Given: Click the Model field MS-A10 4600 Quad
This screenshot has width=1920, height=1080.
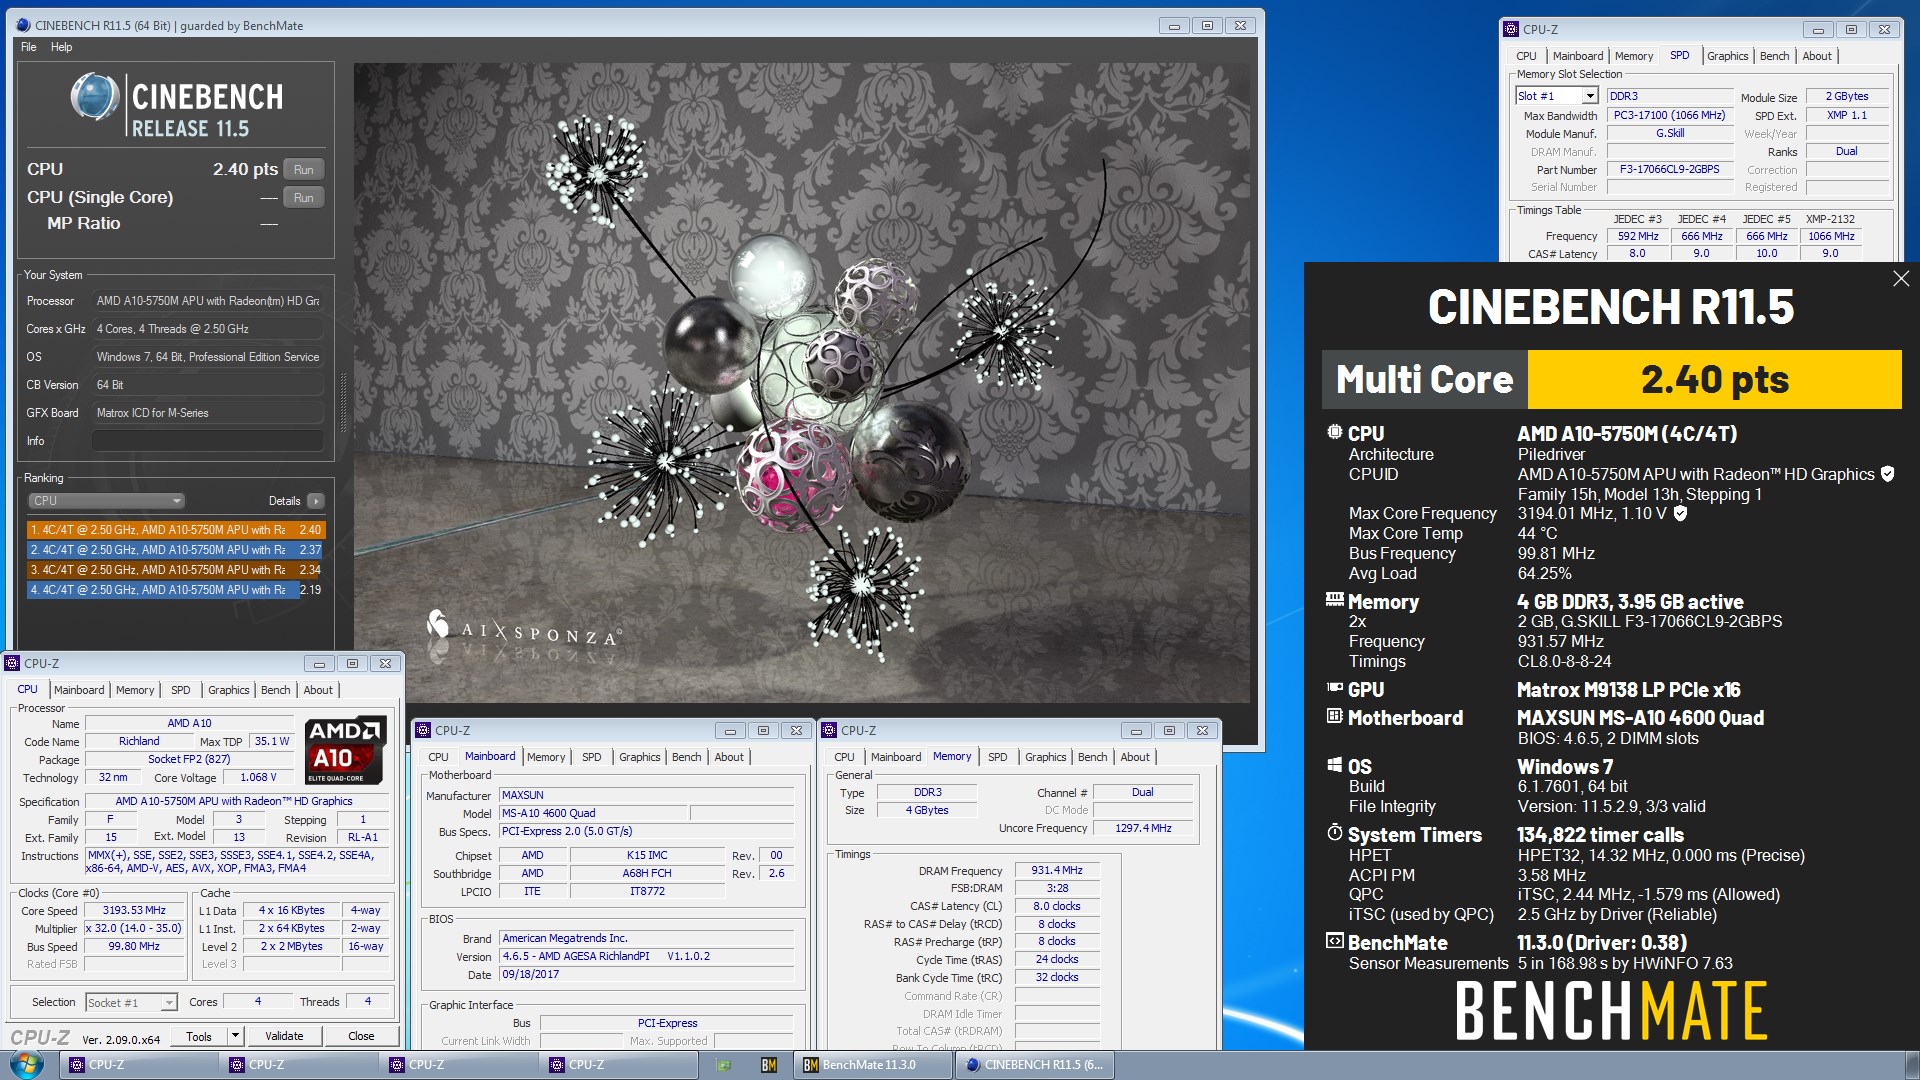Looking at the screenshot, I should [593, 814].
